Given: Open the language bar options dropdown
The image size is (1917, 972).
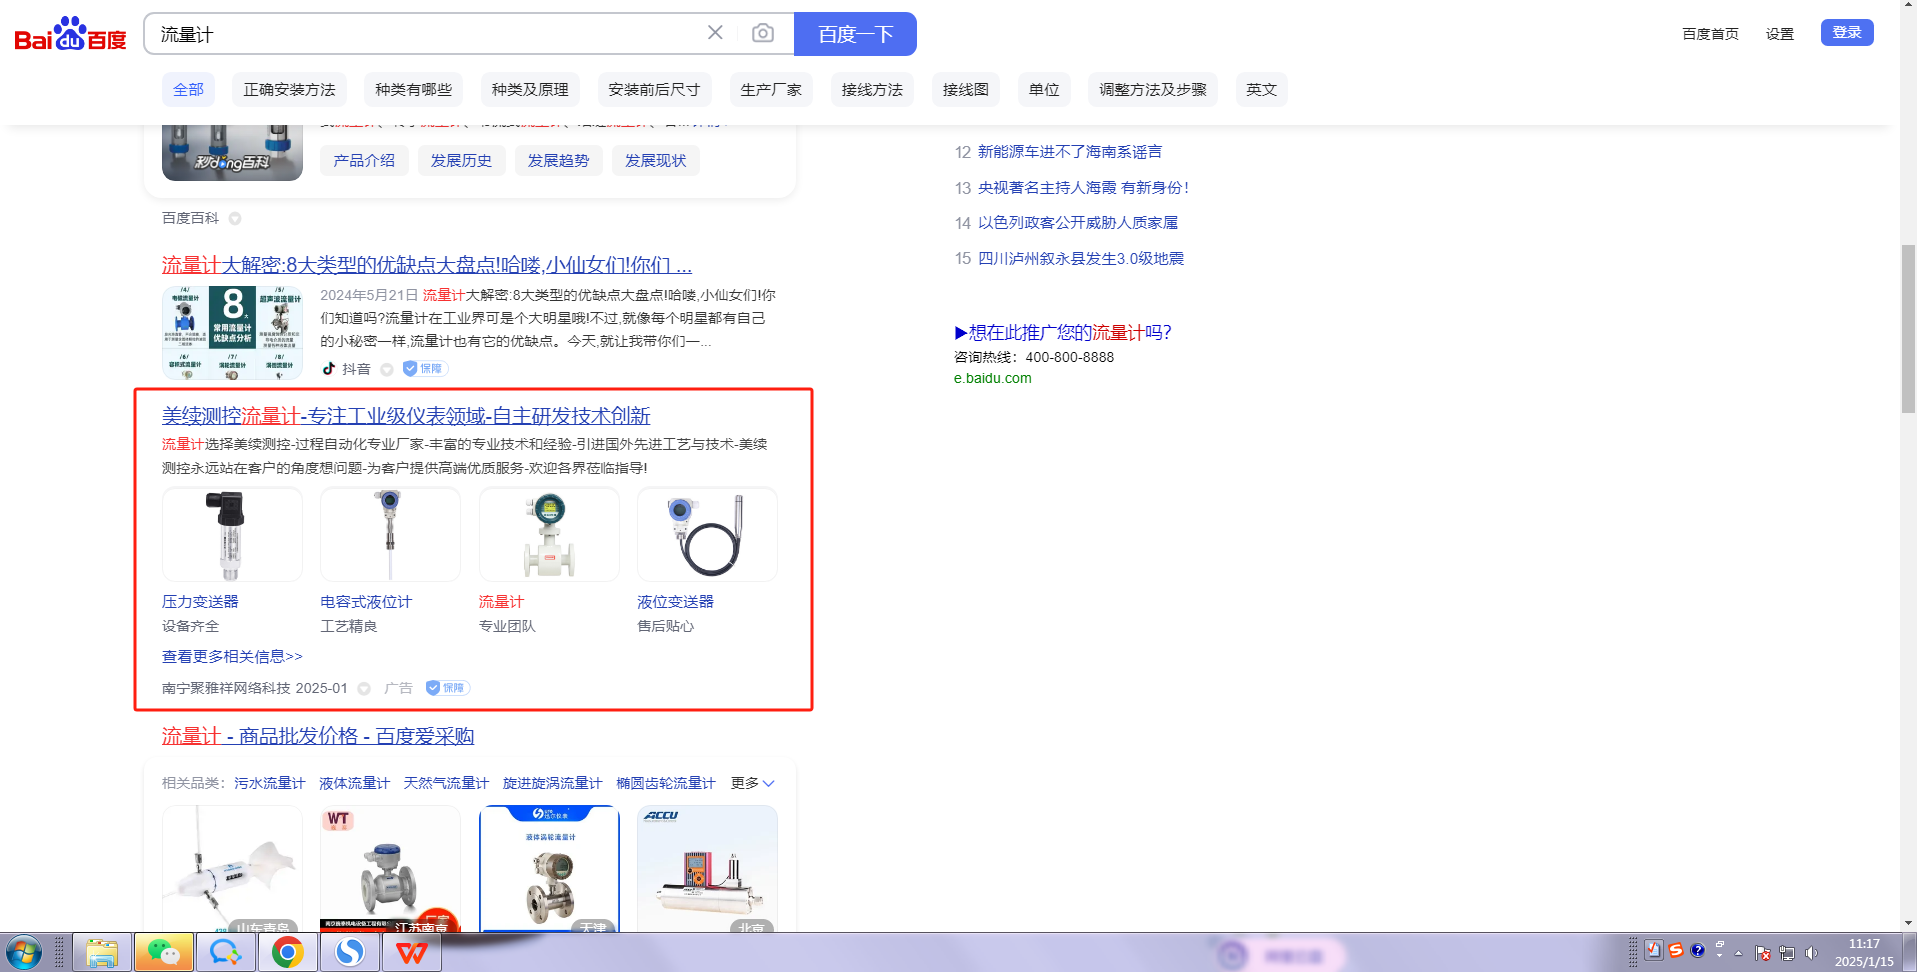Looking at the screenshot, I should click(1719, 956).
